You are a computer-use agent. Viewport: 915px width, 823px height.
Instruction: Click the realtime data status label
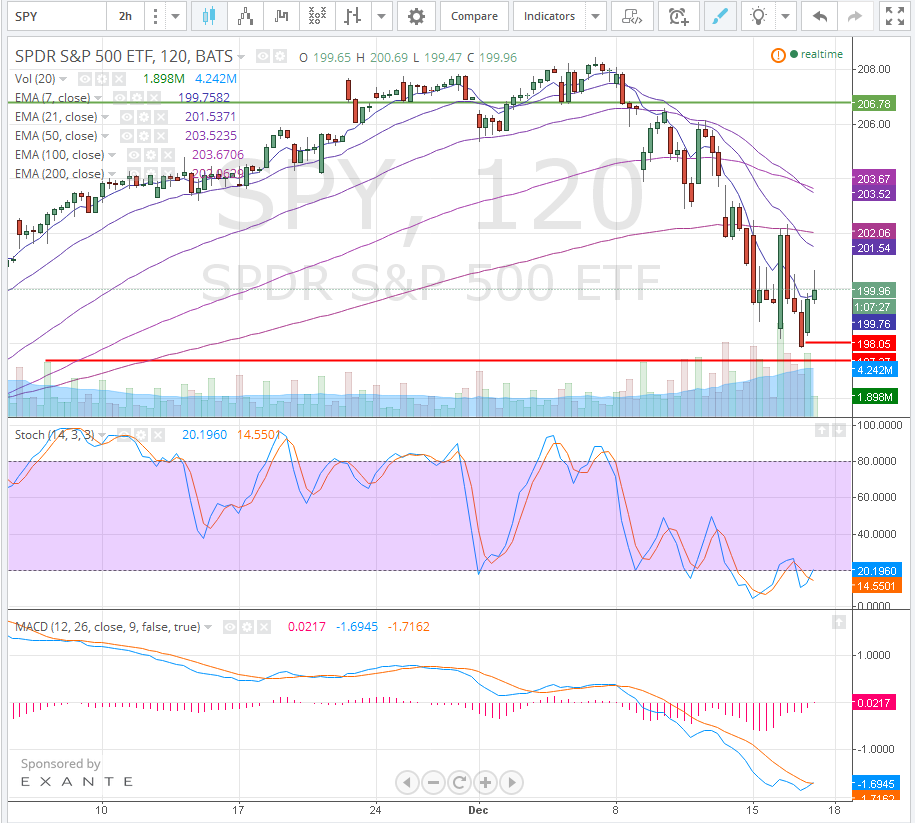822,54
